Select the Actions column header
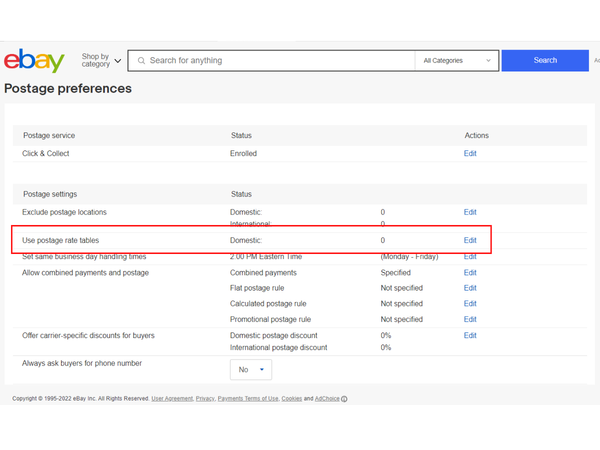This screenshot has height=450, width=600. (x=476, y=135)
